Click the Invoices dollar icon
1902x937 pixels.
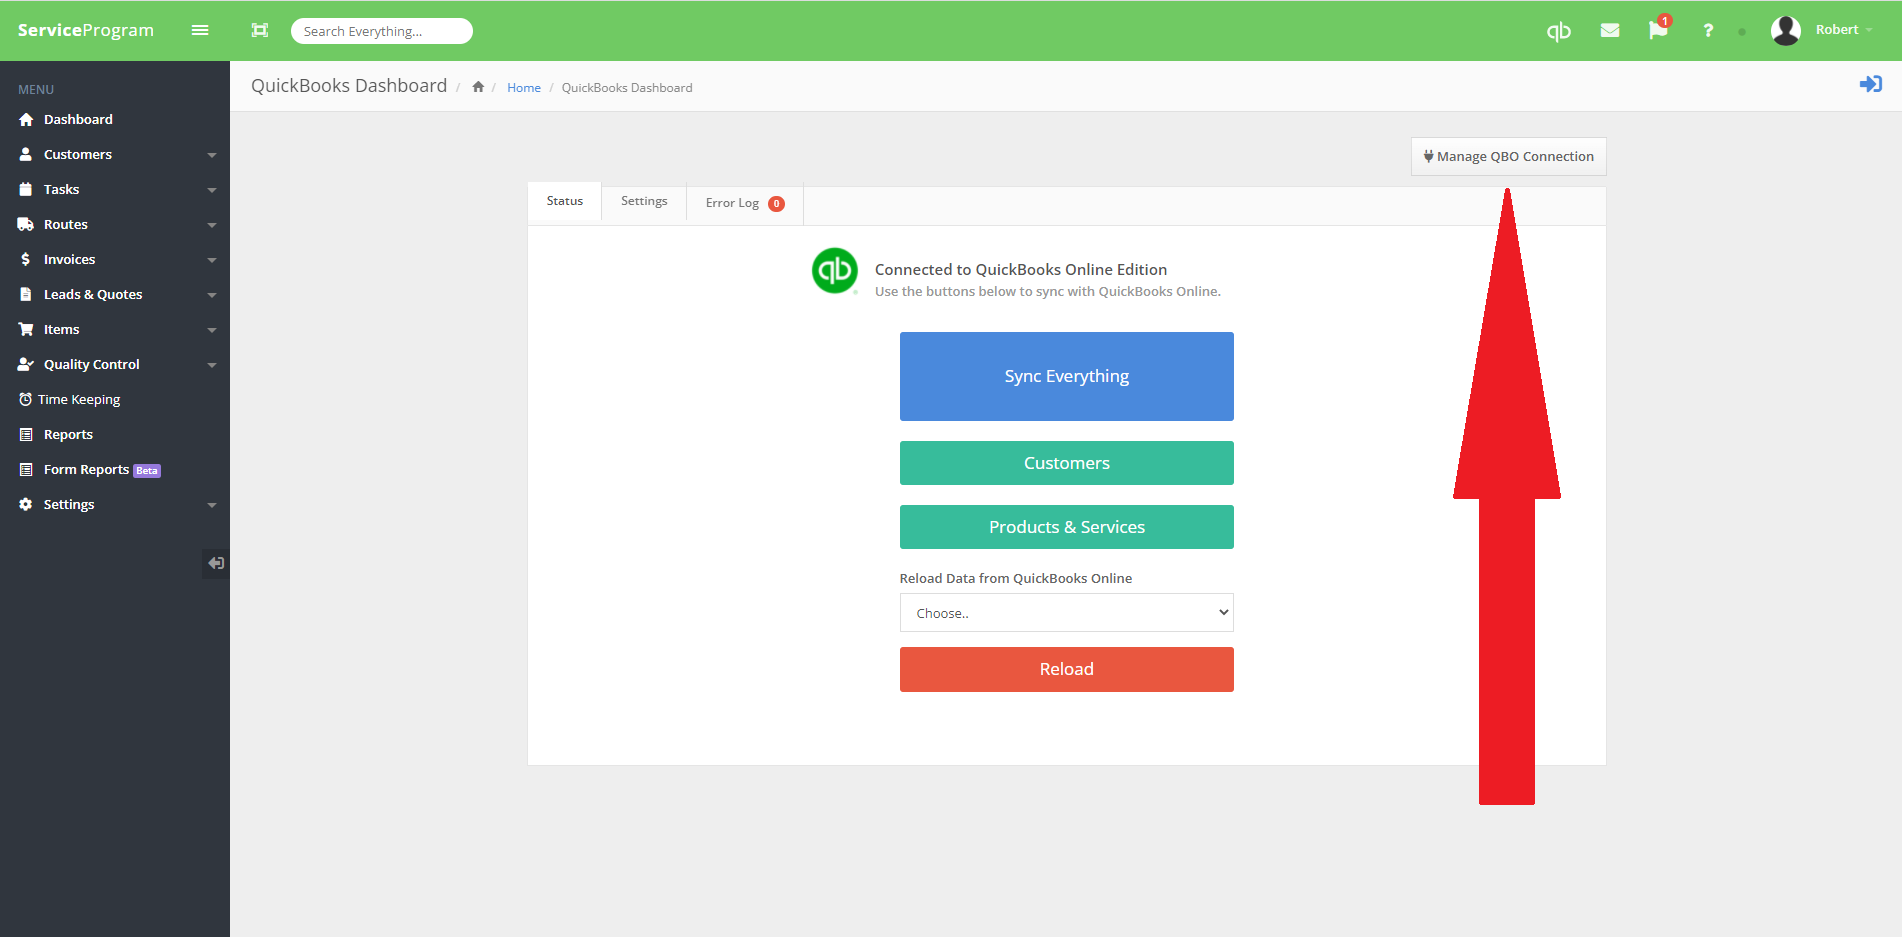[x=25, y=259]
